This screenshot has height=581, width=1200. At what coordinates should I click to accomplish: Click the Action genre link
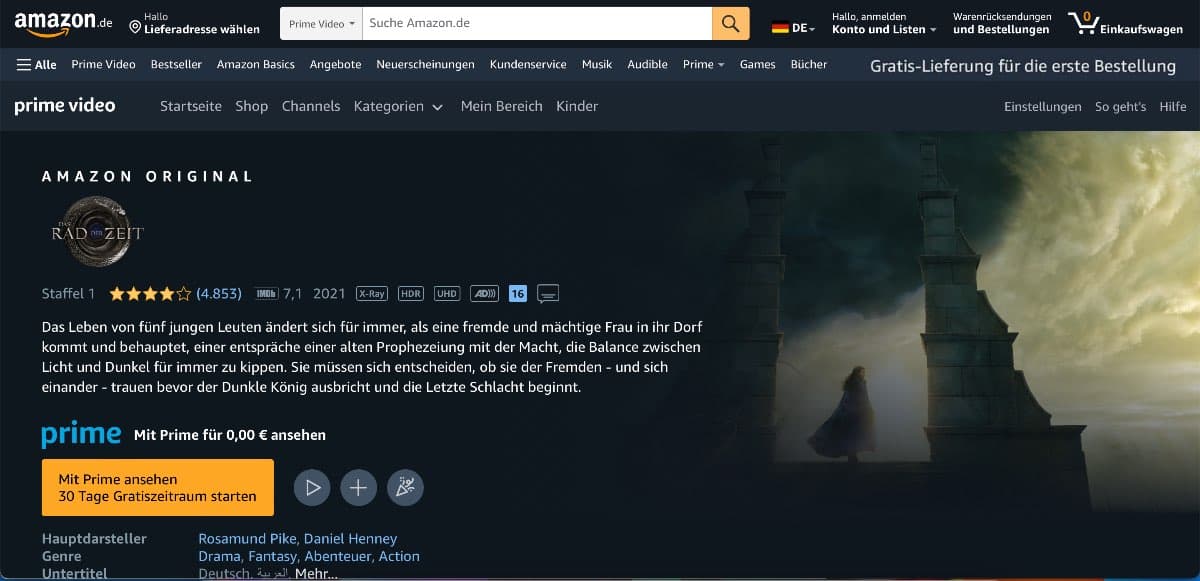400,556
